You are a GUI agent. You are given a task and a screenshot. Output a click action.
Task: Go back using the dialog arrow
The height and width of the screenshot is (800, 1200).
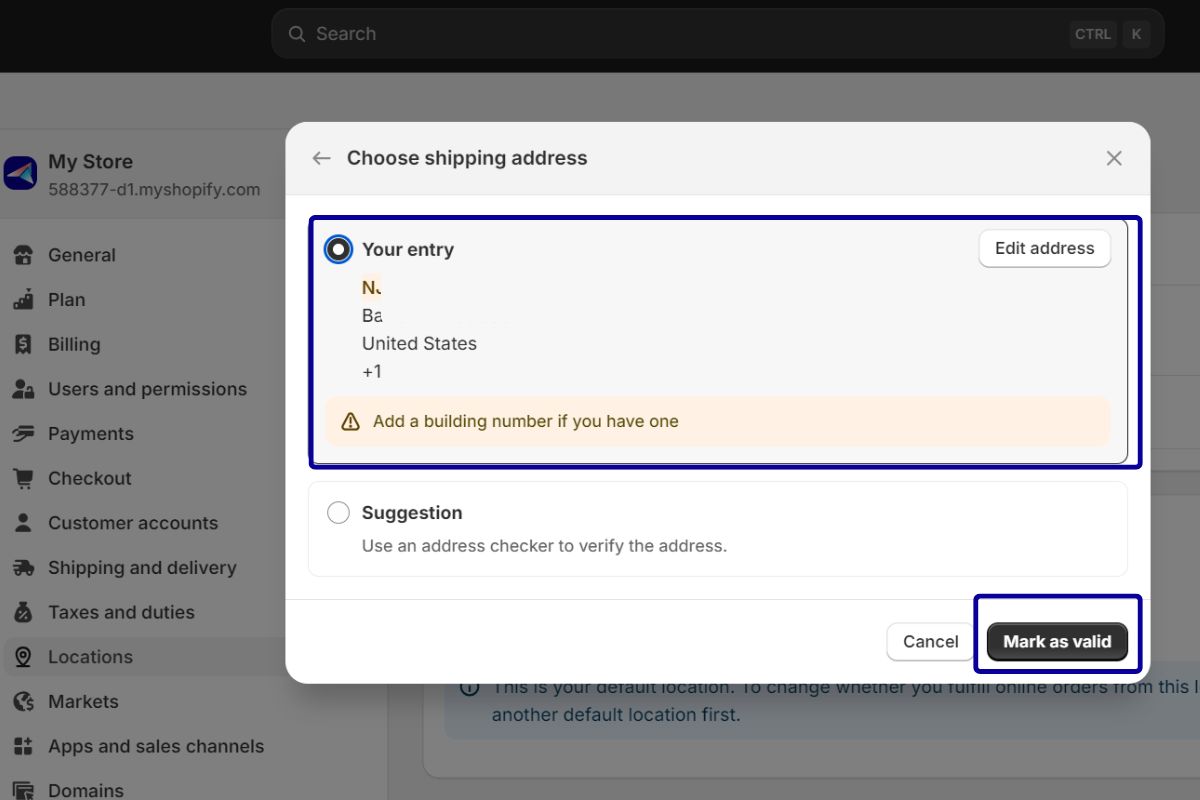321,158
